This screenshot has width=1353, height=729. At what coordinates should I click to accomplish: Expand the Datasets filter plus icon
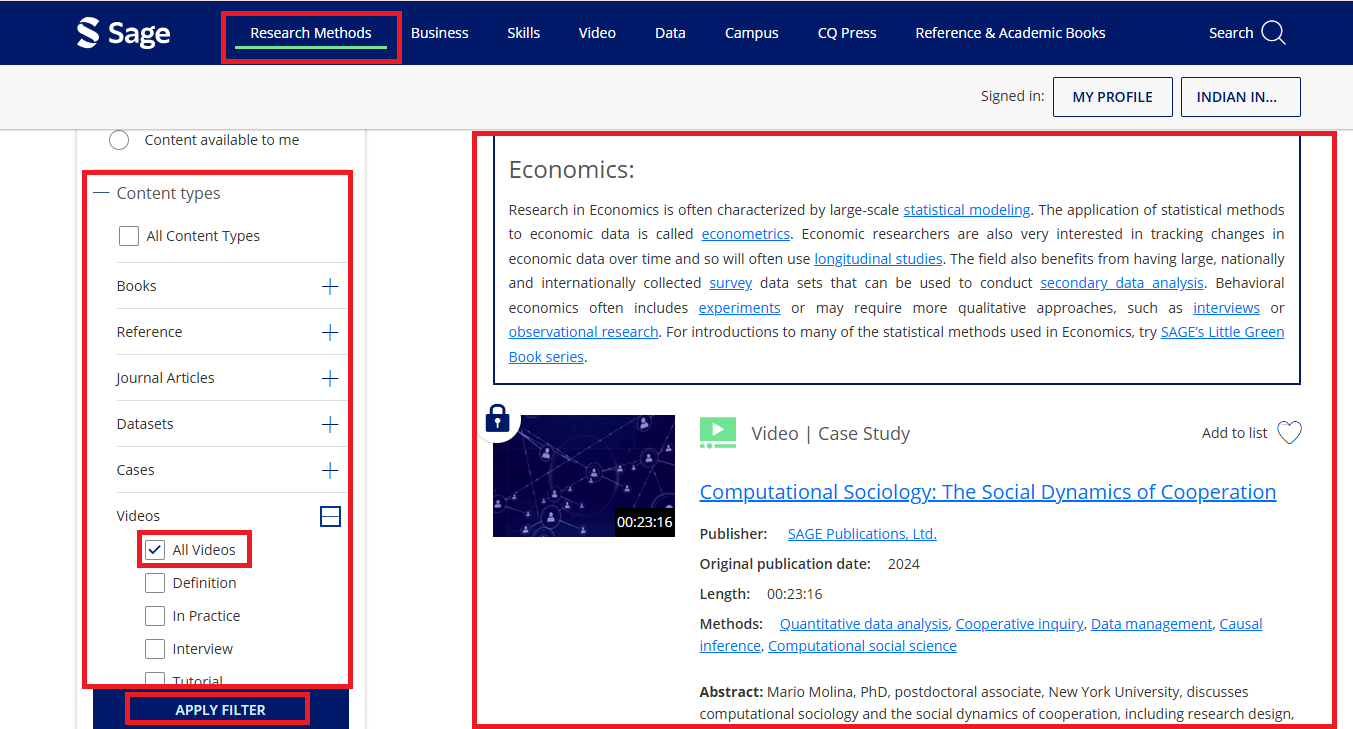(330, 425)
